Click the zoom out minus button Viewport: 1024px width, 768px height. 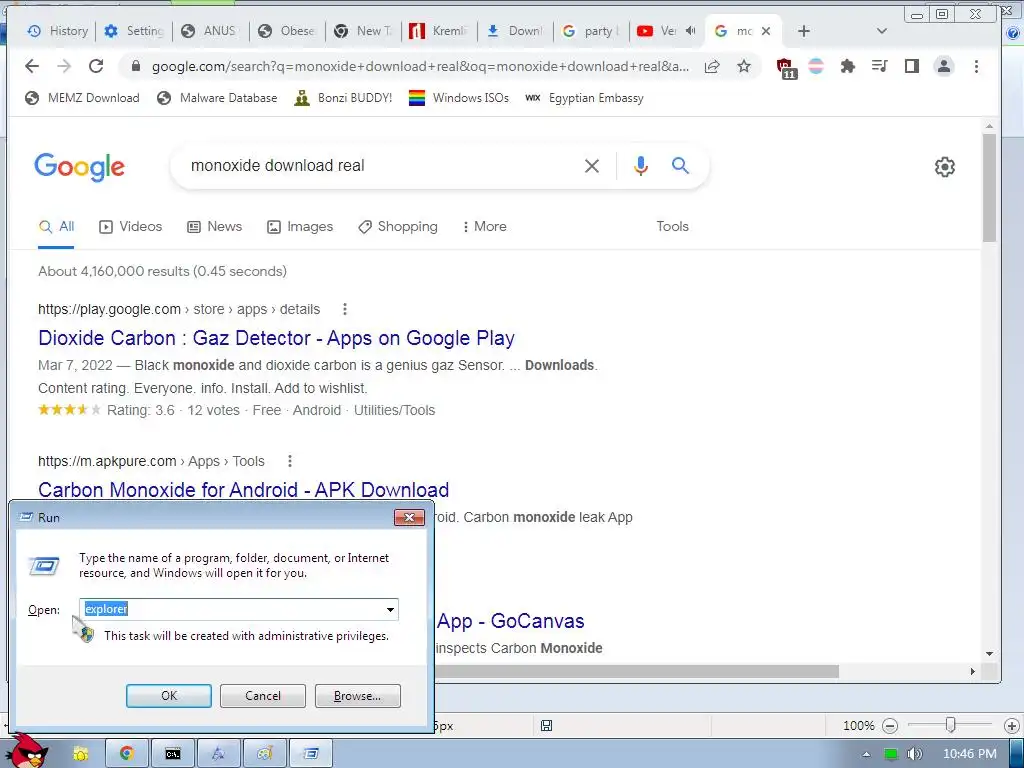890,726
